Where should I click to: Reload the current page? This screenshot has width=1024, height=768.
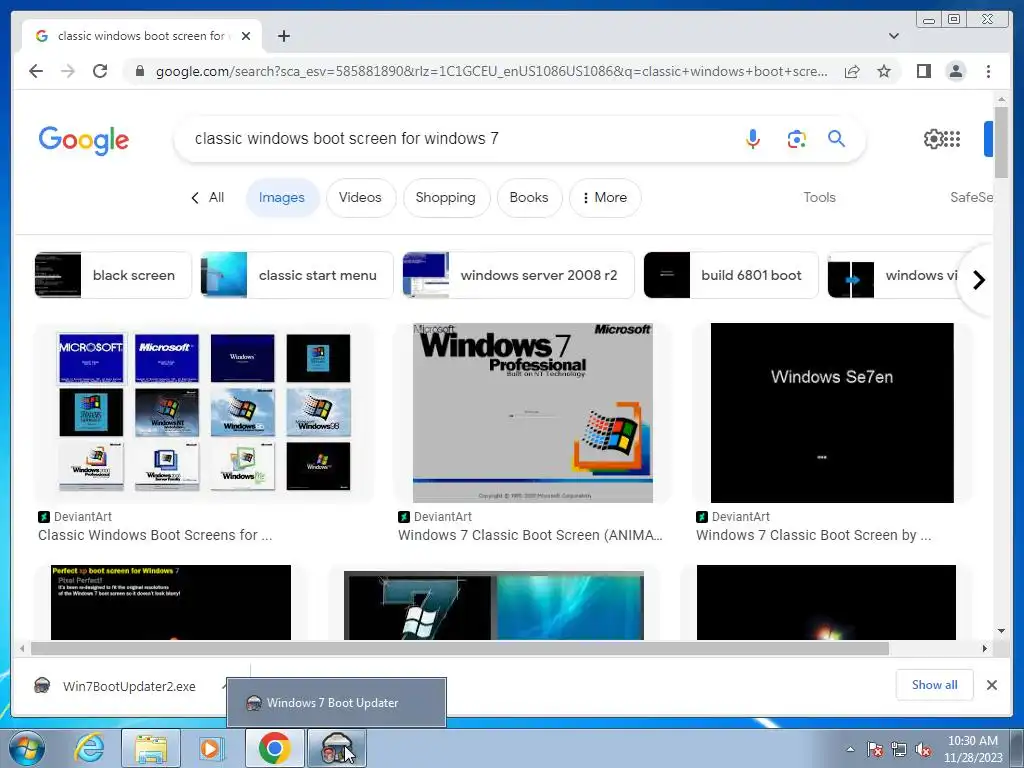click(100, 71)
